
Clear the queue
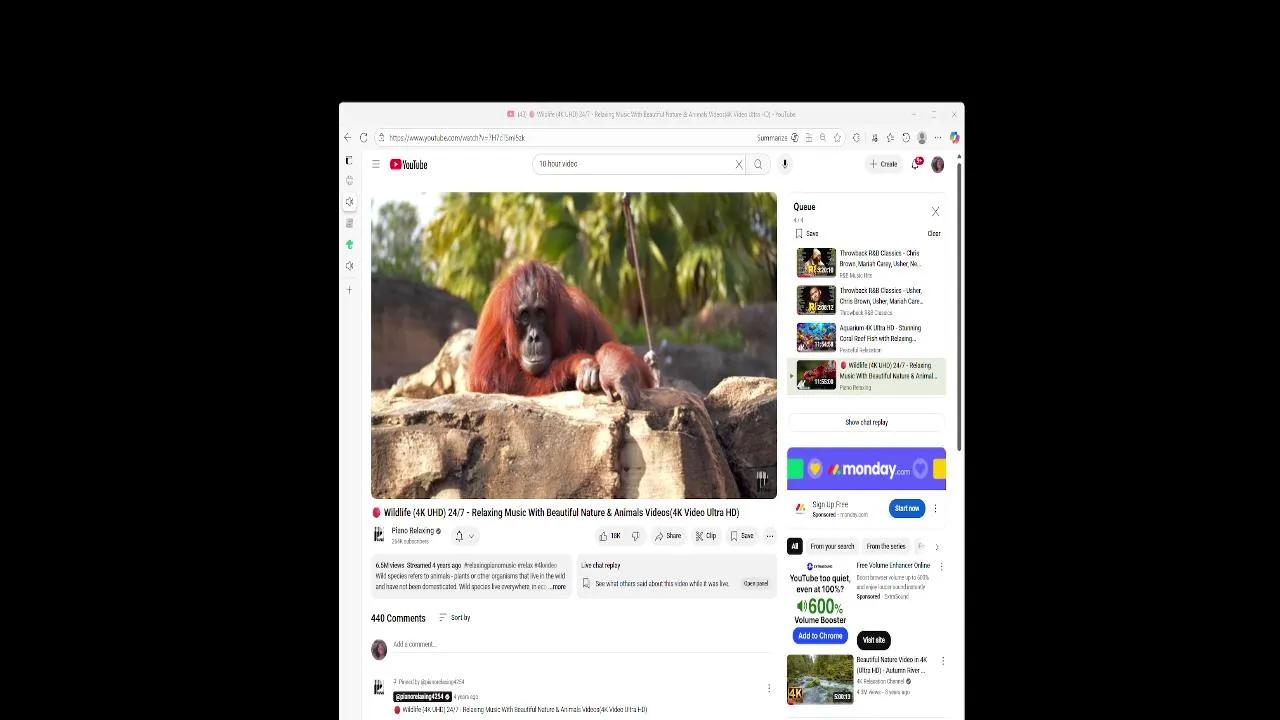[934, 234]
